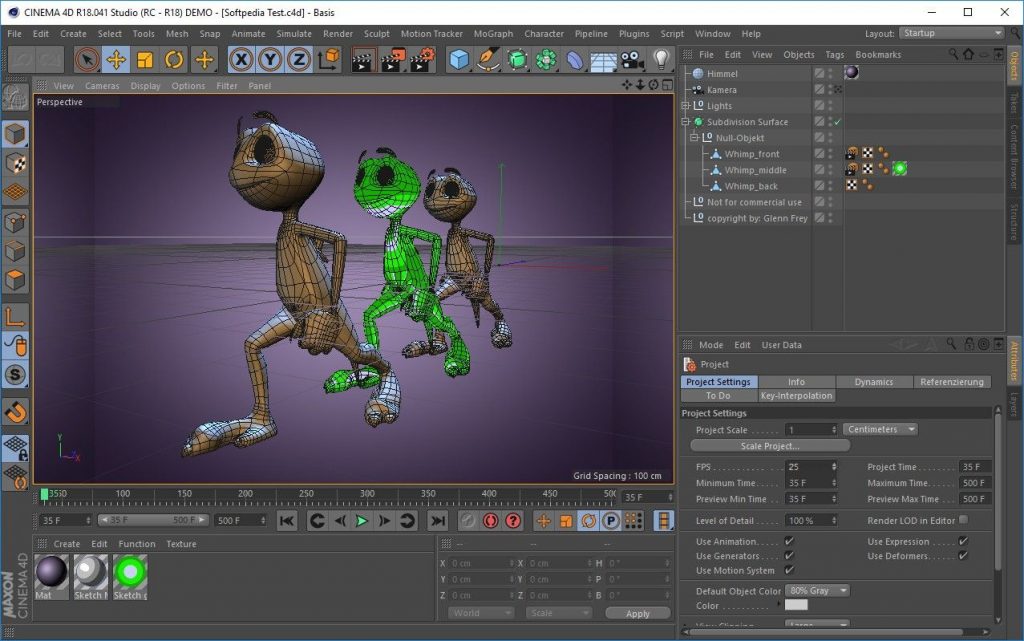Pick the Rotate tool
Screen dimensions: 1024x641
tap(174, 60)
